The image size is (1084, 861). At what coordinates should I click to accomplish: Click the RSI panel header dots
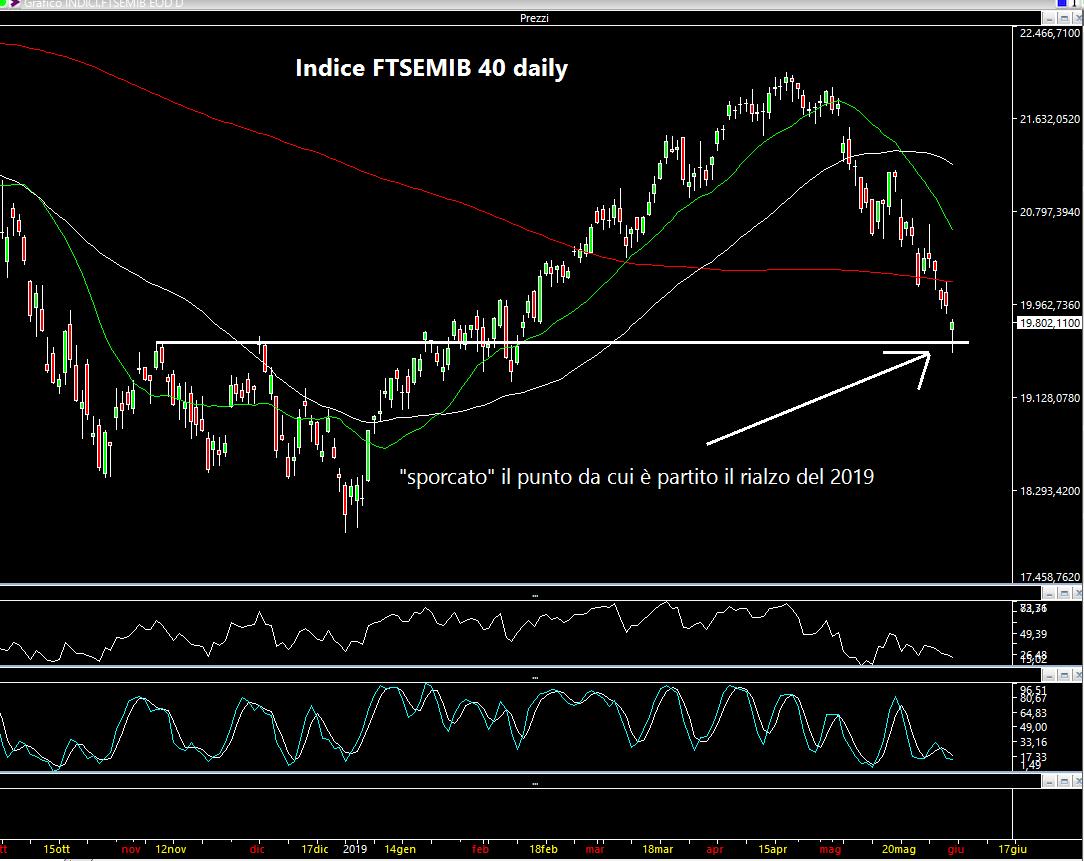coord(535,595)
